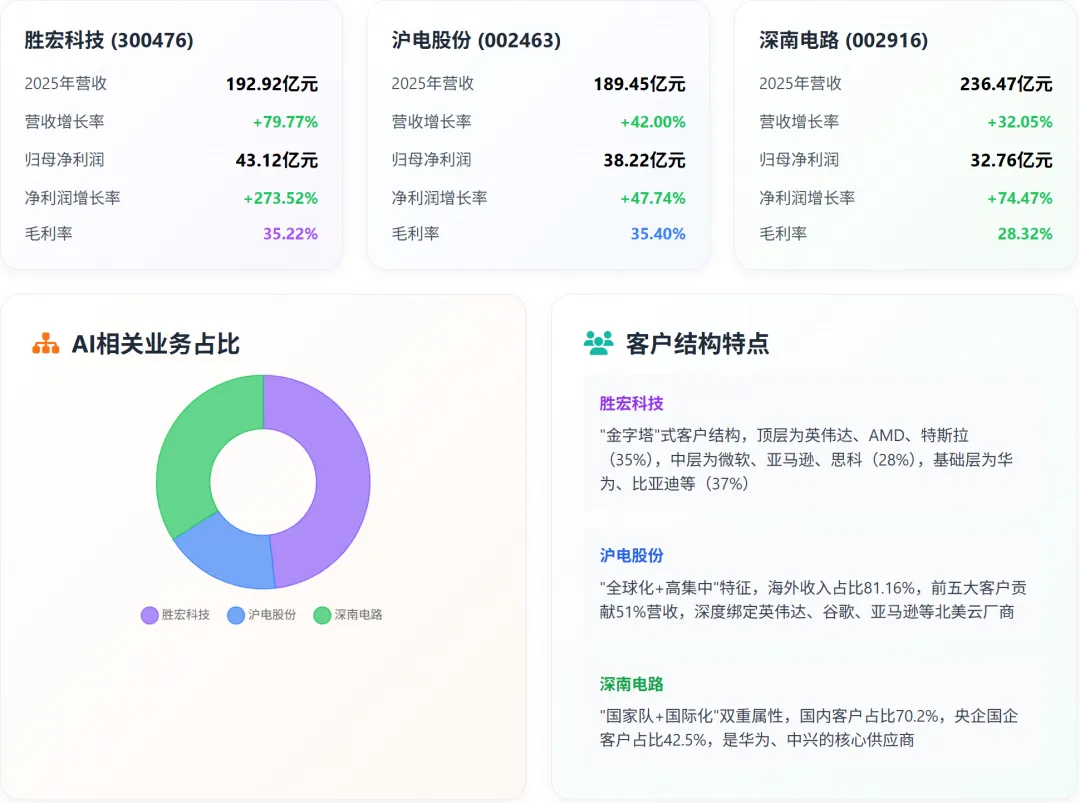Viewport: 1080px width, 803px height.
Task: Click the 236.47亿元 revenue value
Action: coord(1006,84)
